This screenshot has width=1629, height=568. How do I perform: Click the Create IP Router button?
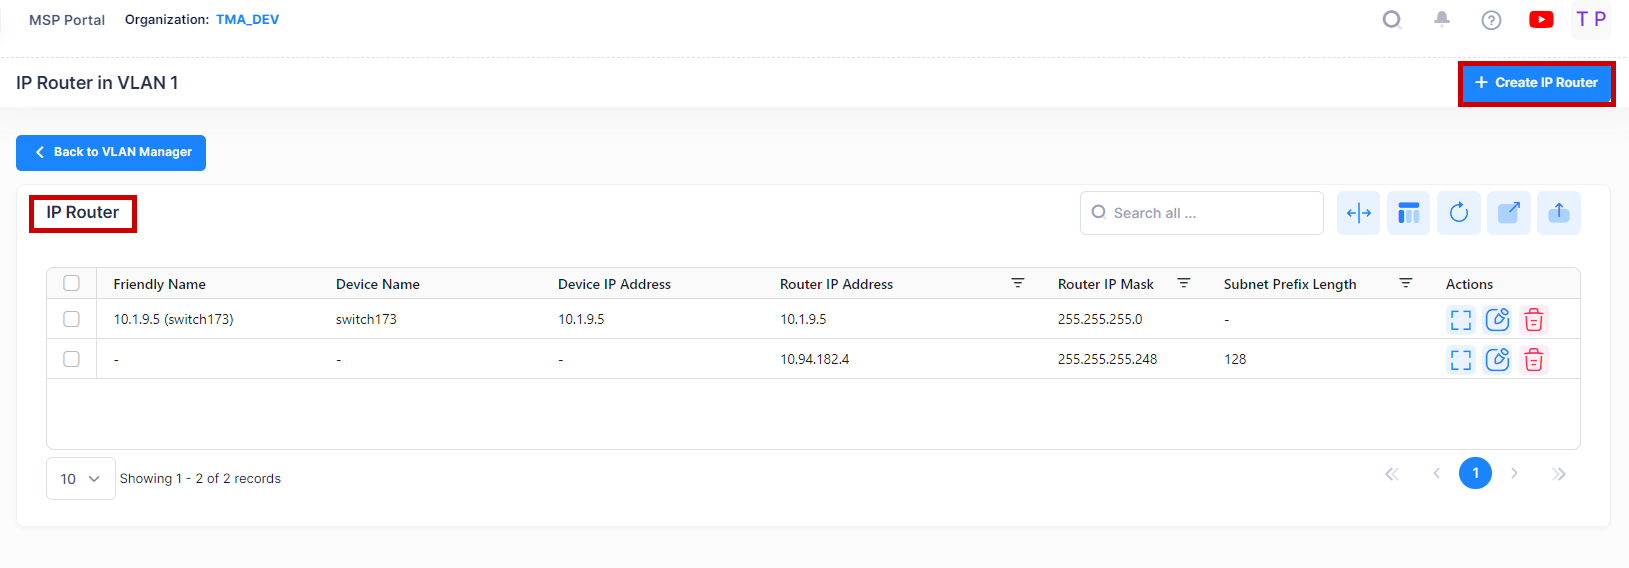click(1536, 83)
